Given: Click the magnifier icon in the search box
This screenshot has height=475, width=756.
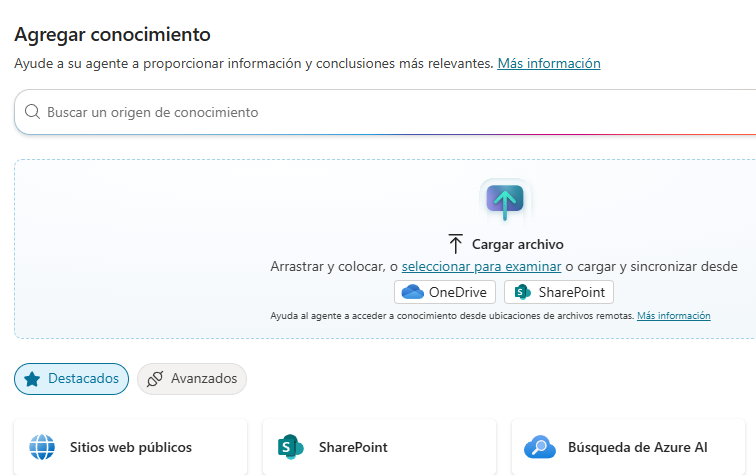Looking at the screenshot, I should coord(32,112).
